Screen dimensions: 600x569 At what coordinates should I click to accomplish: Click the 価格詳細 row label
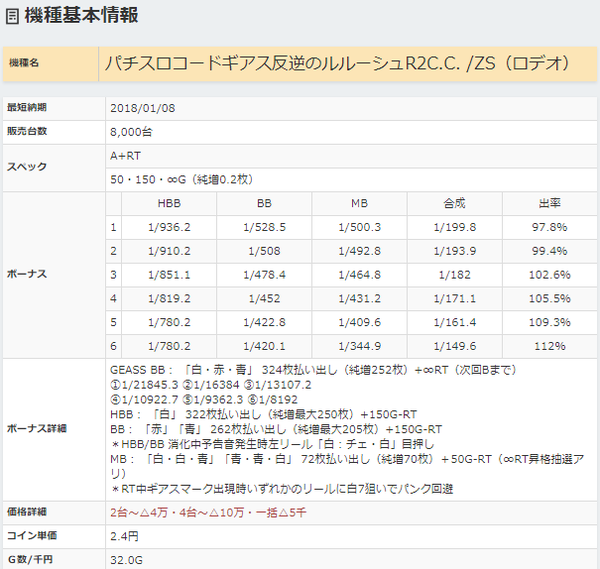click(x=27, y=512)
